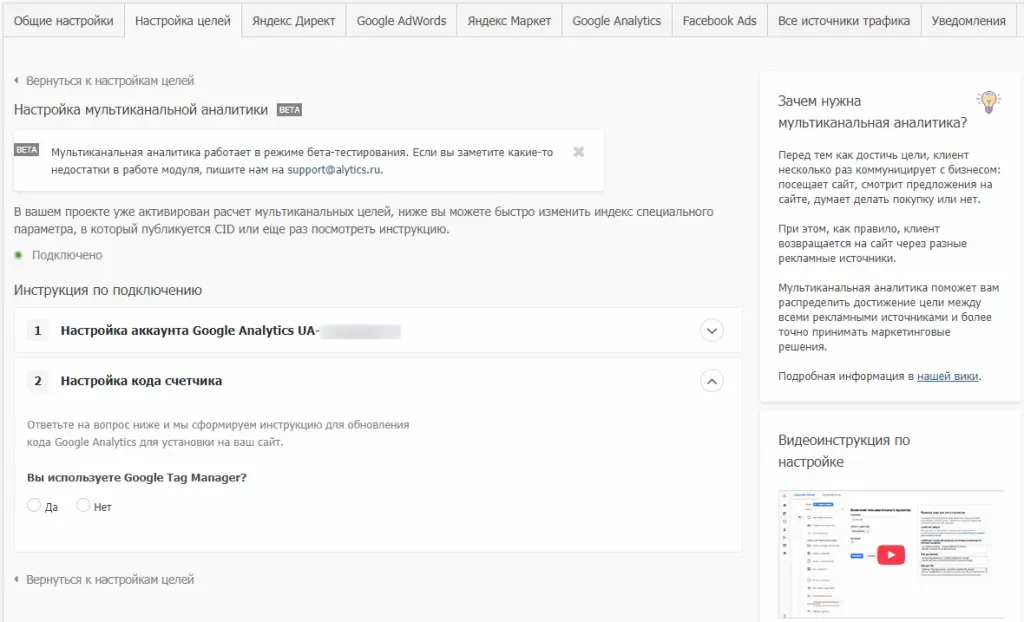Screen dimensions: 1024x622
Task: Open the Facebook Ads tab
Action: [x=720, y=20]
